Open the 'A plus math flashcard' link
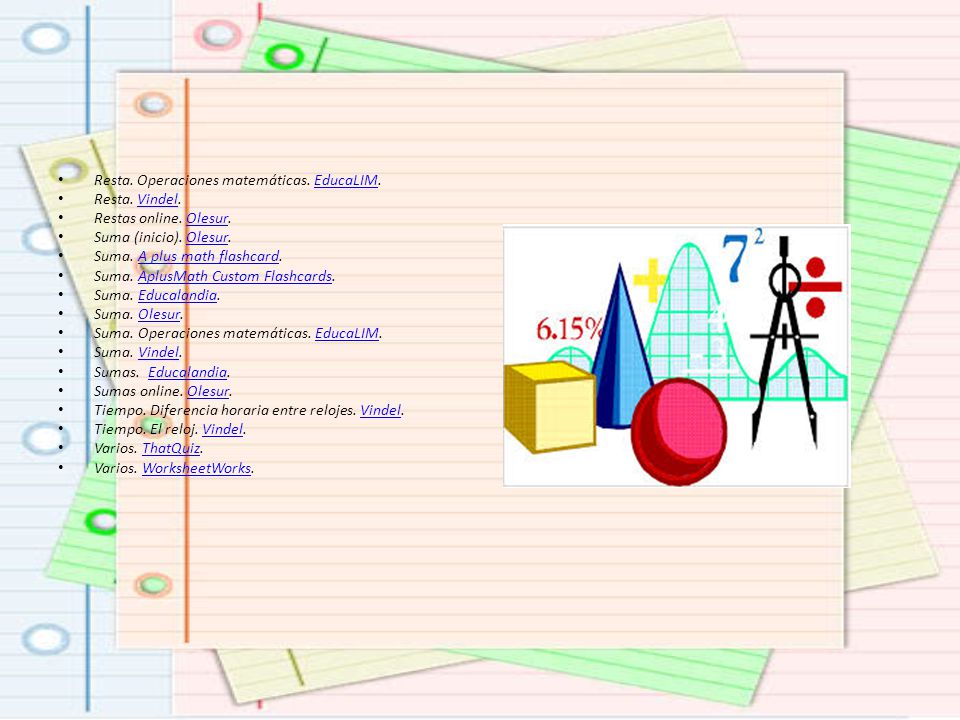The height and width of the screenshot is (720, 960). point(208,256)
